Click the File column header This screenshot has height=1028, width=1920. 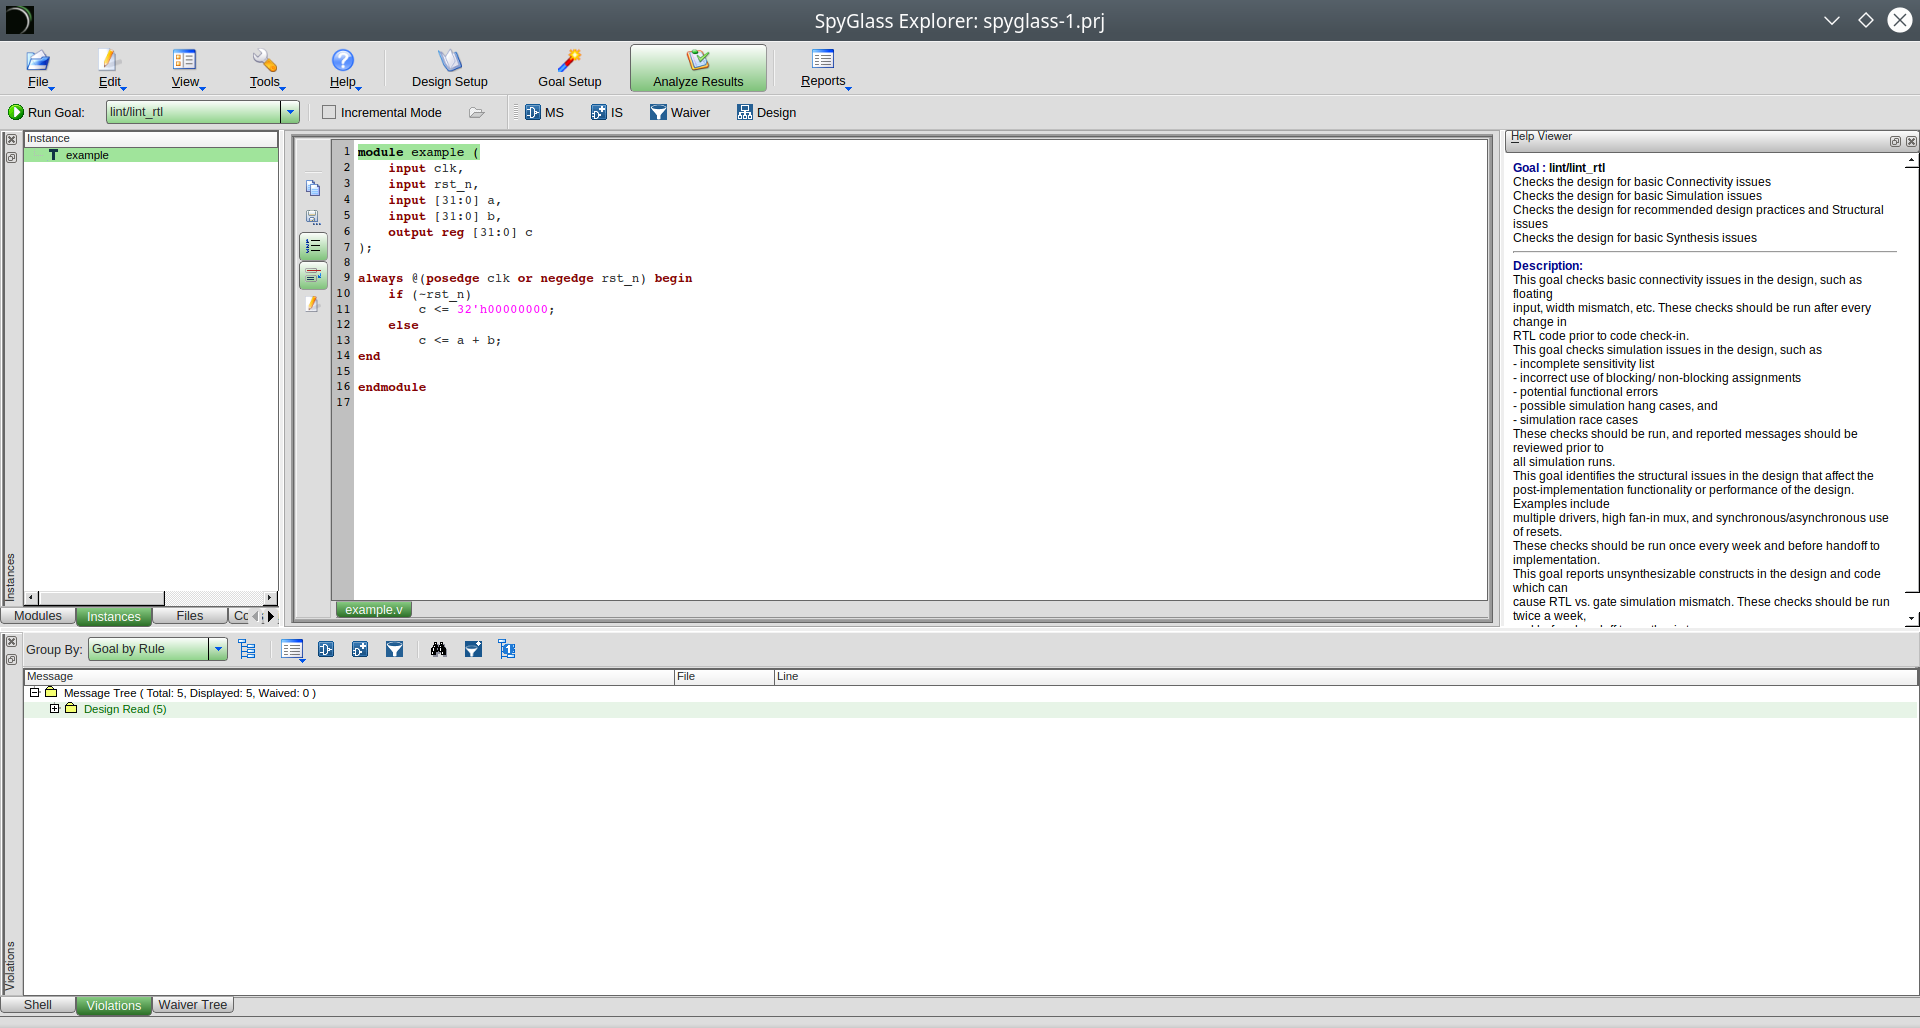click(724, 677)
